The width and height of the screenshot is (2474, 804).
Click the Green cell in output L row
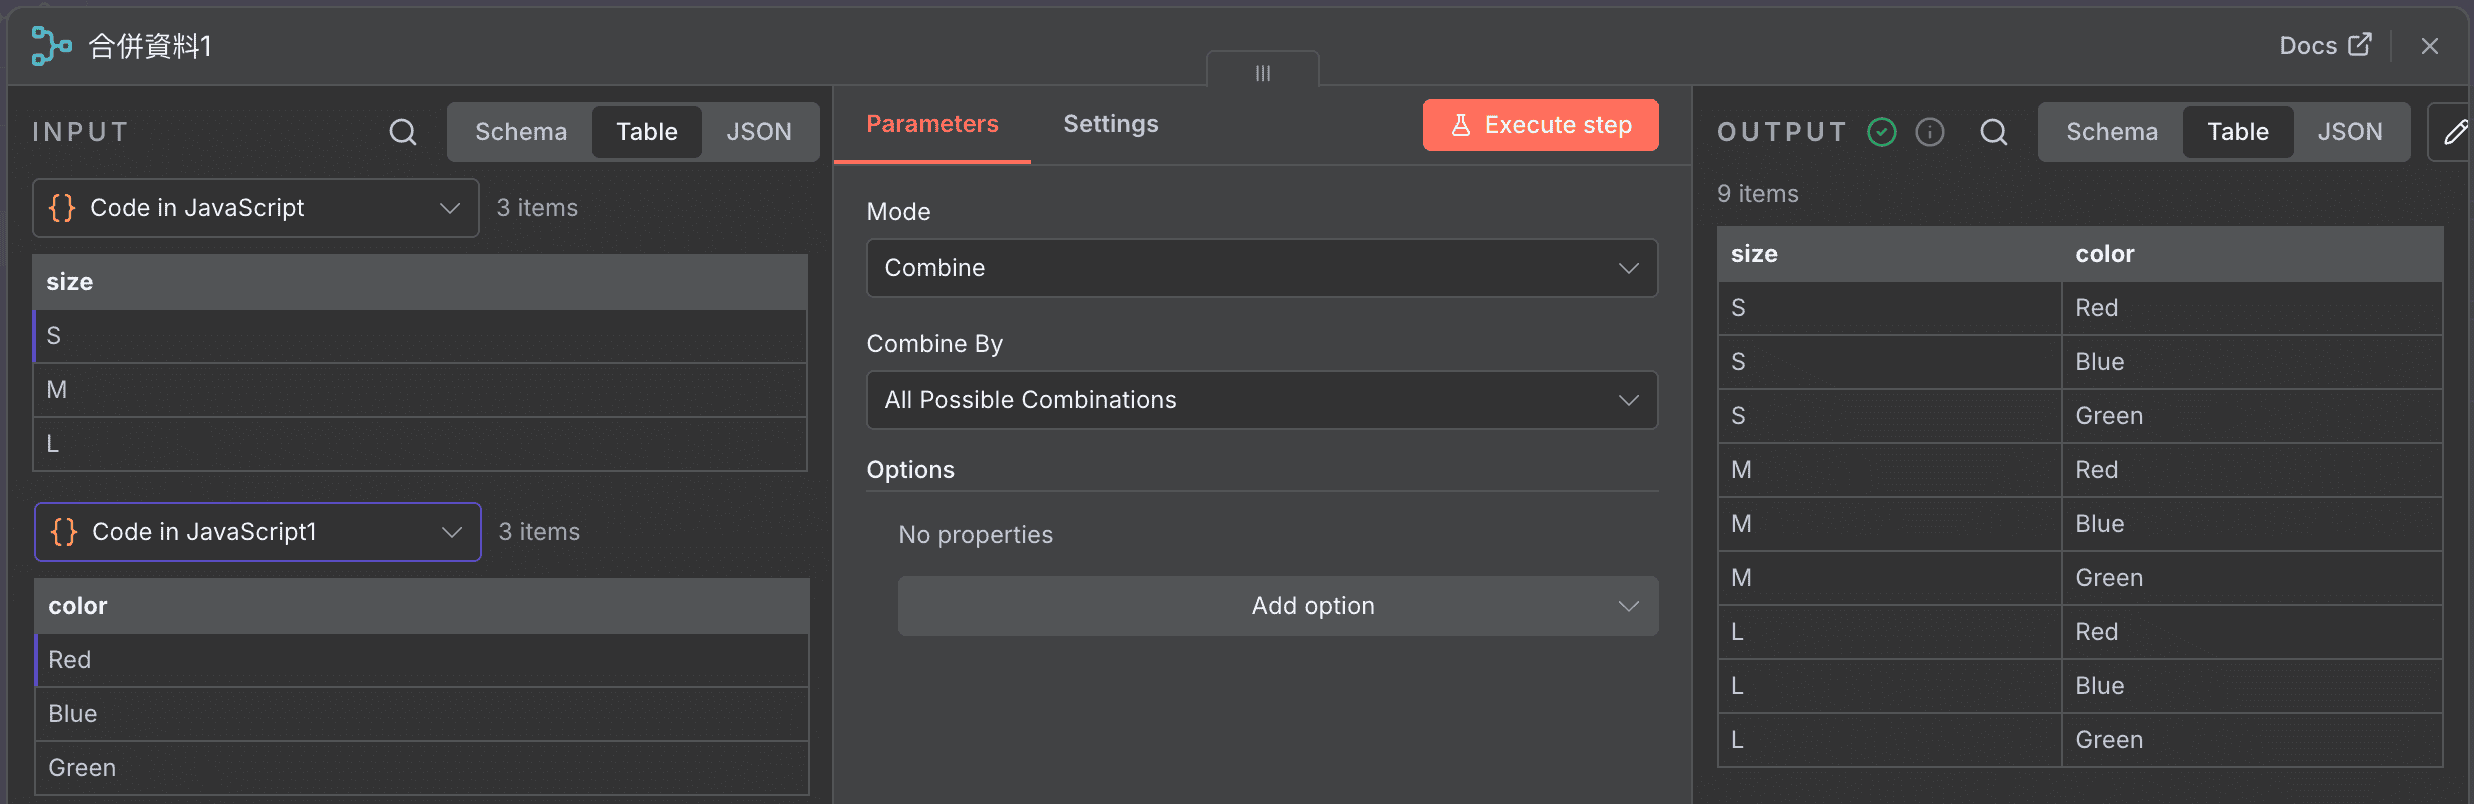[x=2252, y=740]
